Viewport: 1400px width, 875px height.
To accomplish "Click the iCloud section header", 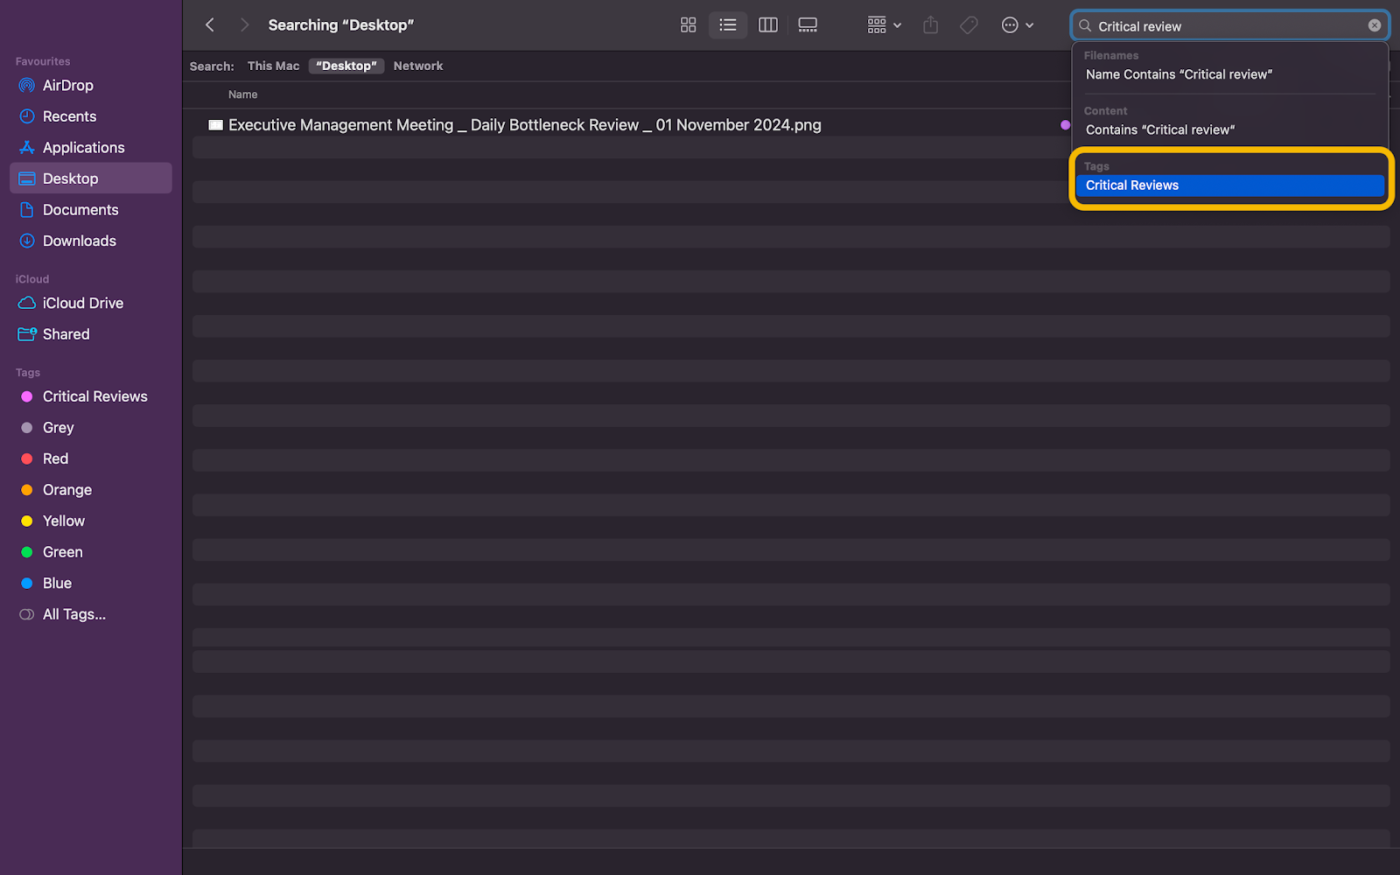I will [32, 280].
